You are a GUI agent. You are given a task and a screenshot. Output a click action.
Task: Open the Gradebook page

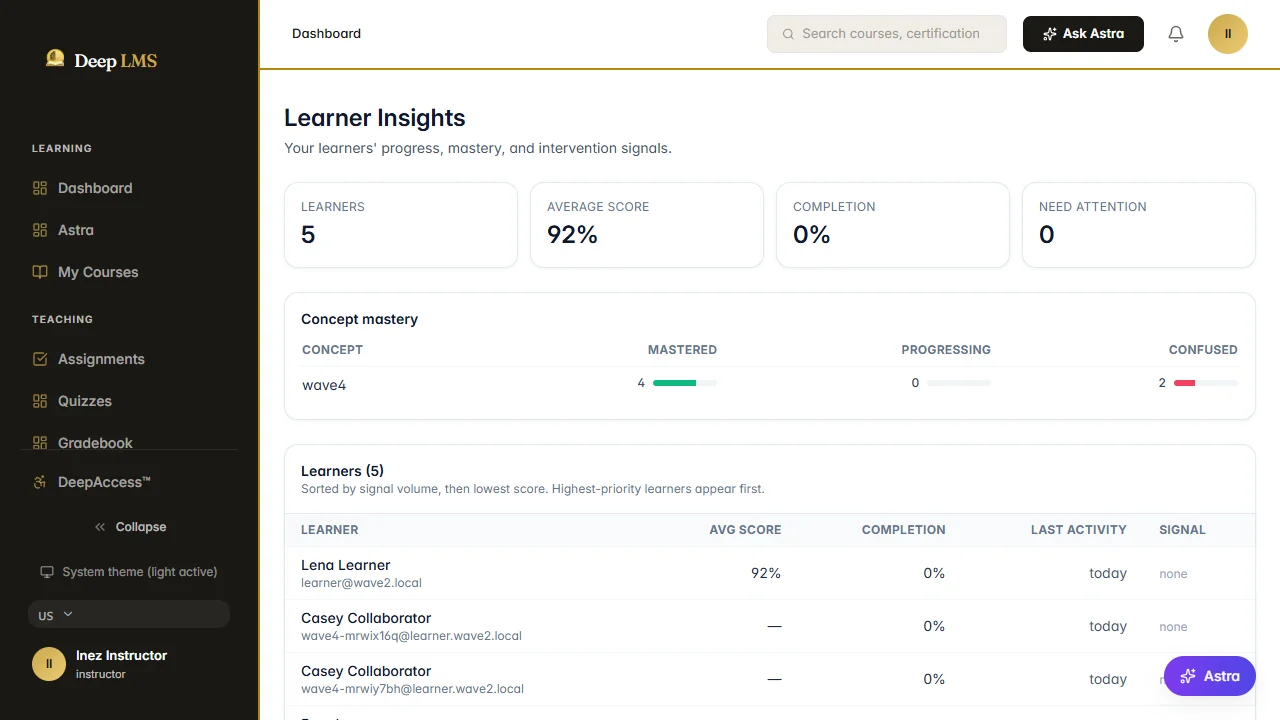coord(129,437)
